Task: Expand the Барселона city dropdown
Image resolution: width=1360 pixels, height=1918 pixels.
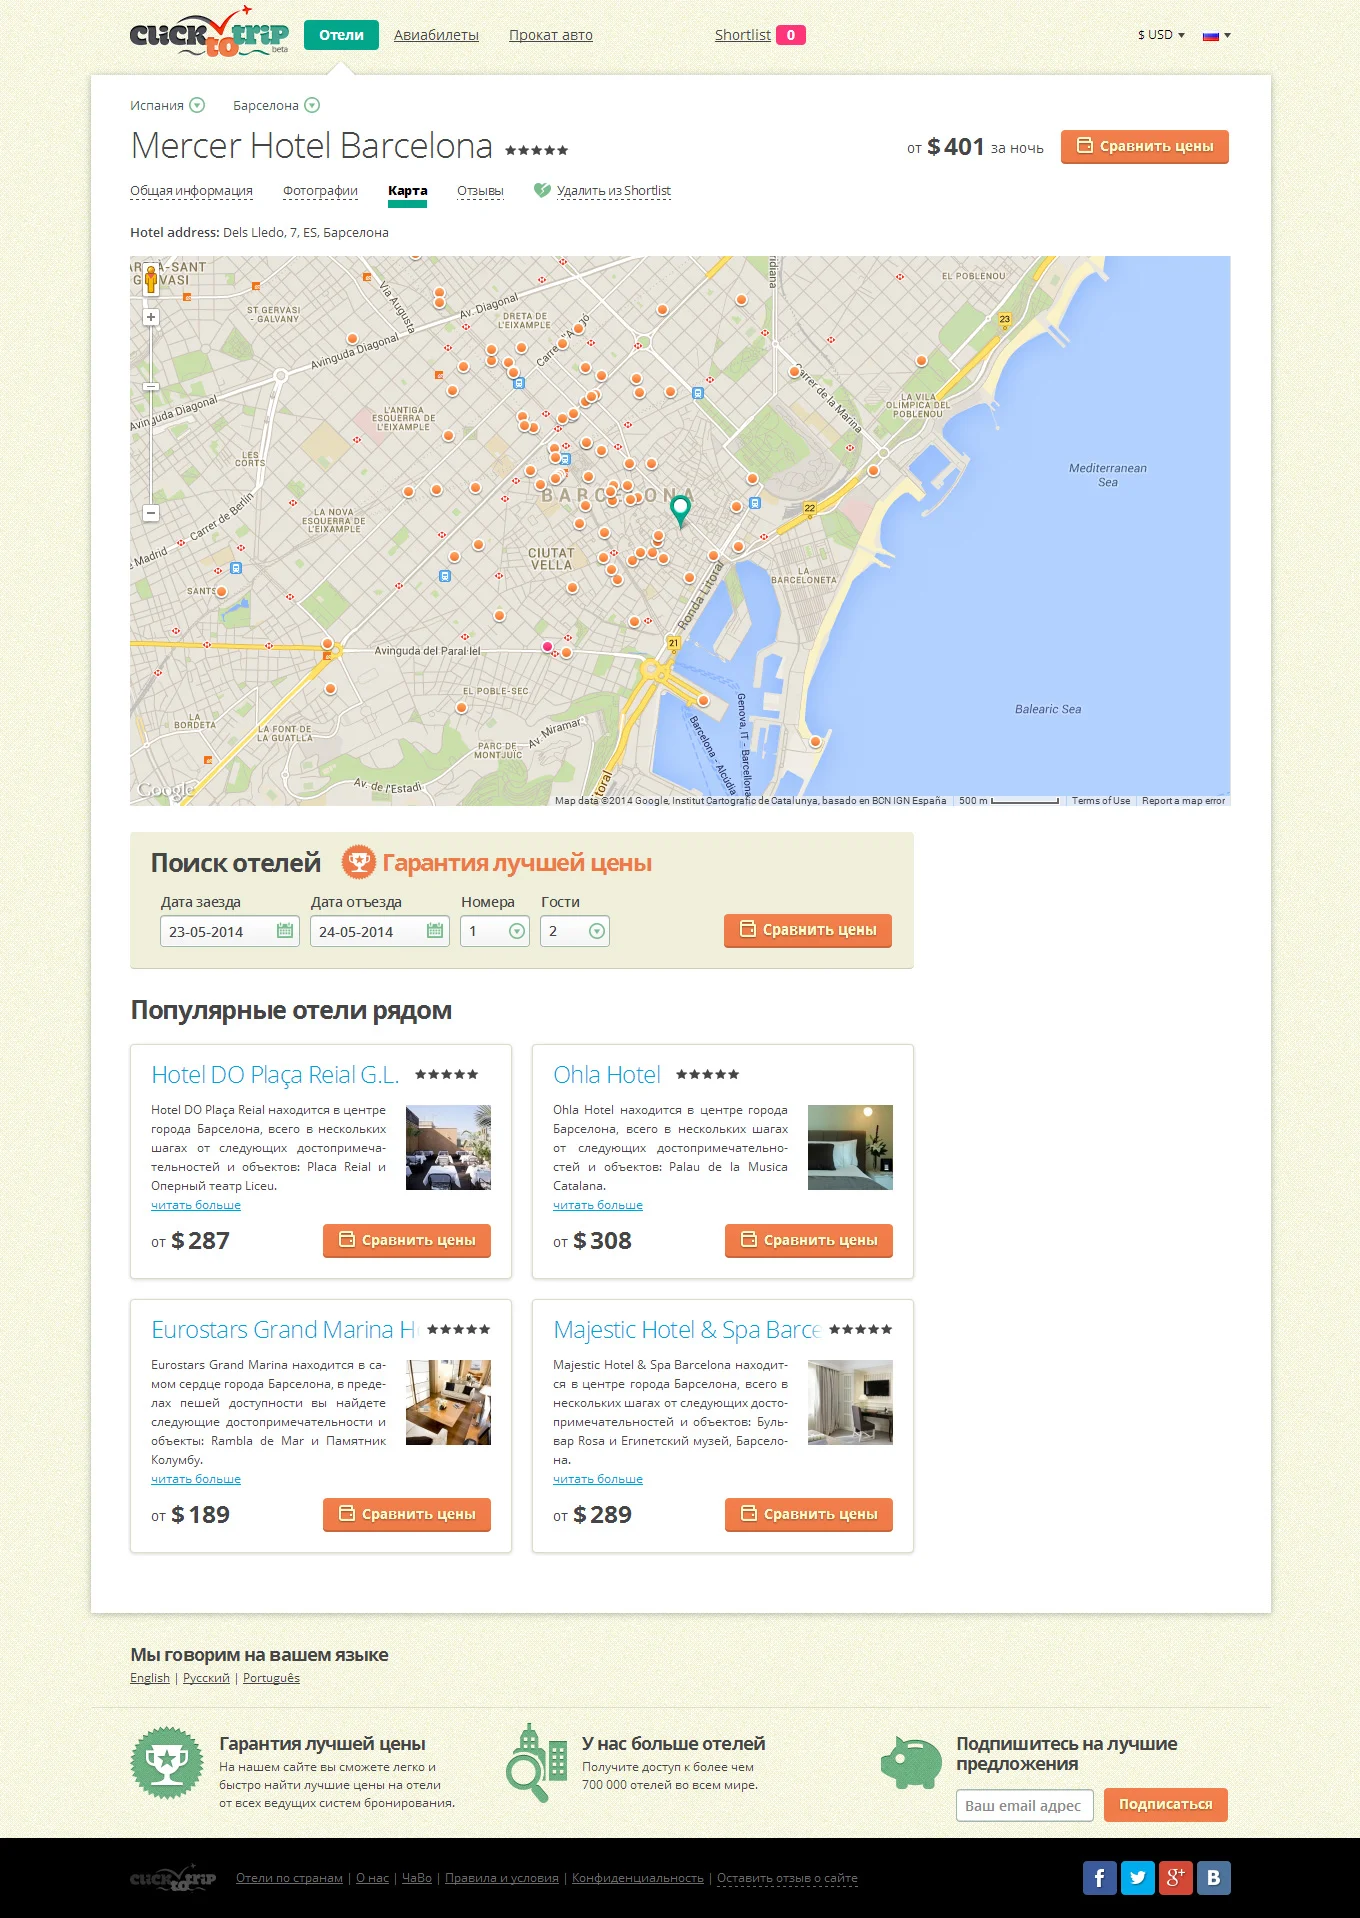Action: (x=312, y=105)
